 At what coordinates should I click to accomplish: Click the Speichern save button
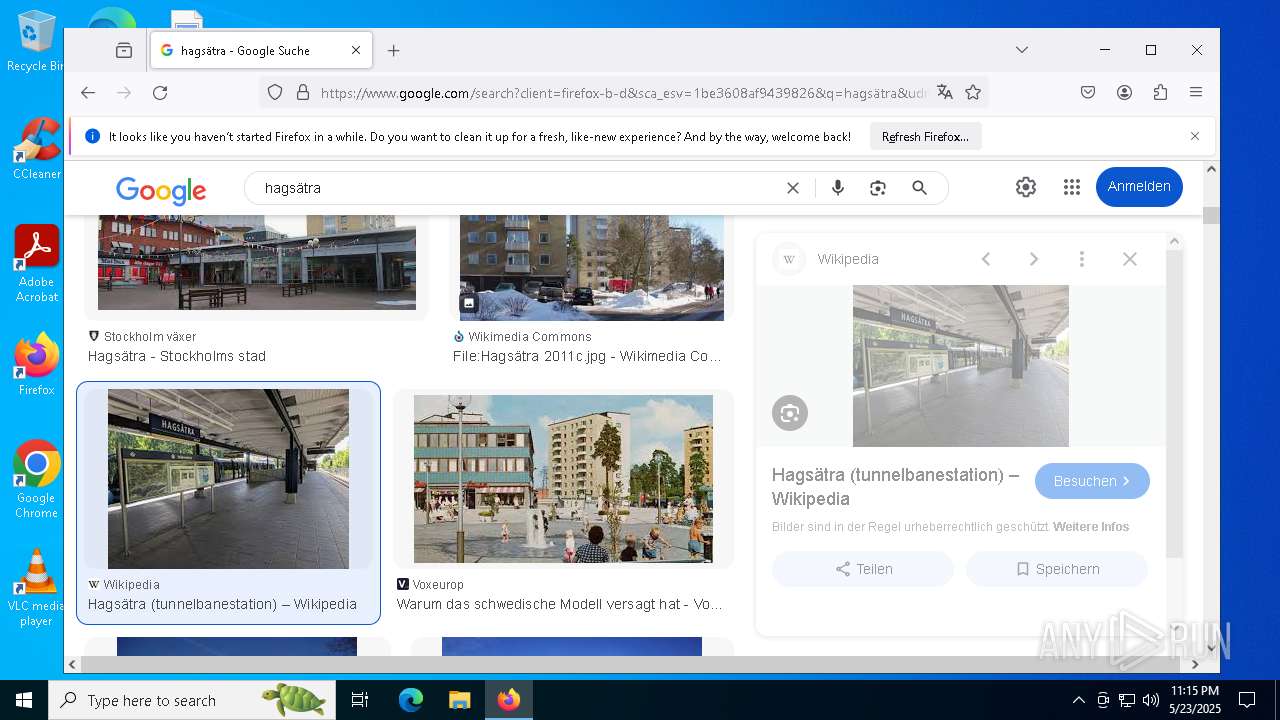tap(1057, 569)
